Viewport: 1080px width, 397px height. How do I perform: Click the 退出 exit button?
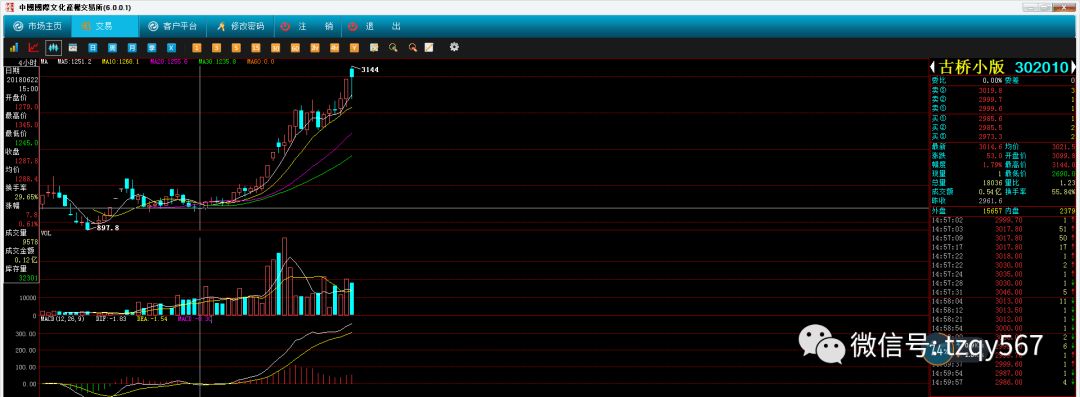coord(374,26)
